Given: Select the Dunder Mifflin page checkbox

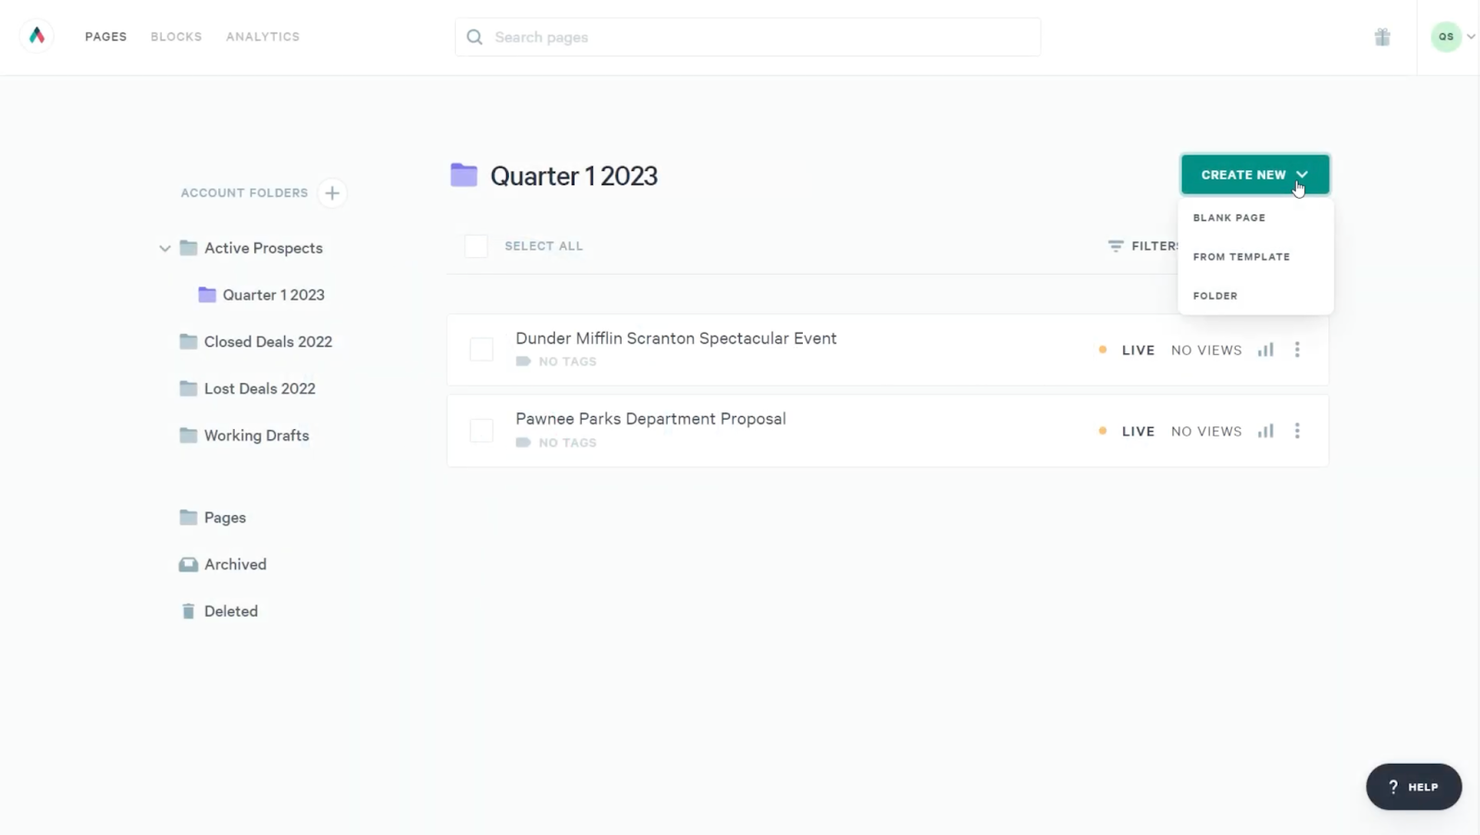Looking at the screenshot, I should click(x=481, y=349).
